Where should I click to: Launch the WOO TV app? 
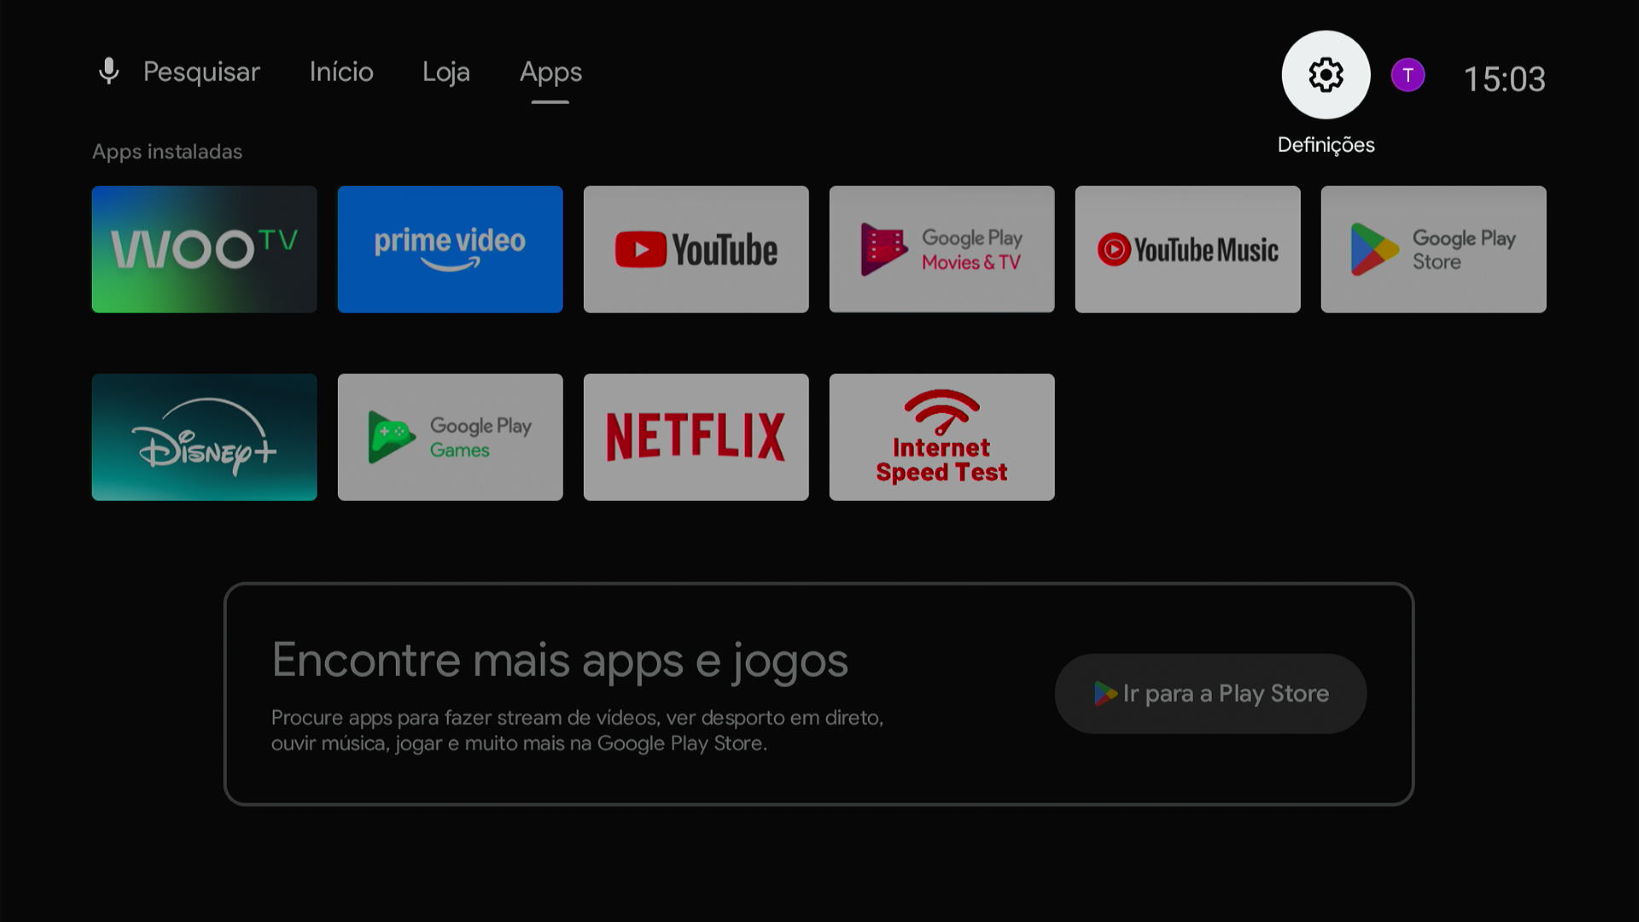204,249
